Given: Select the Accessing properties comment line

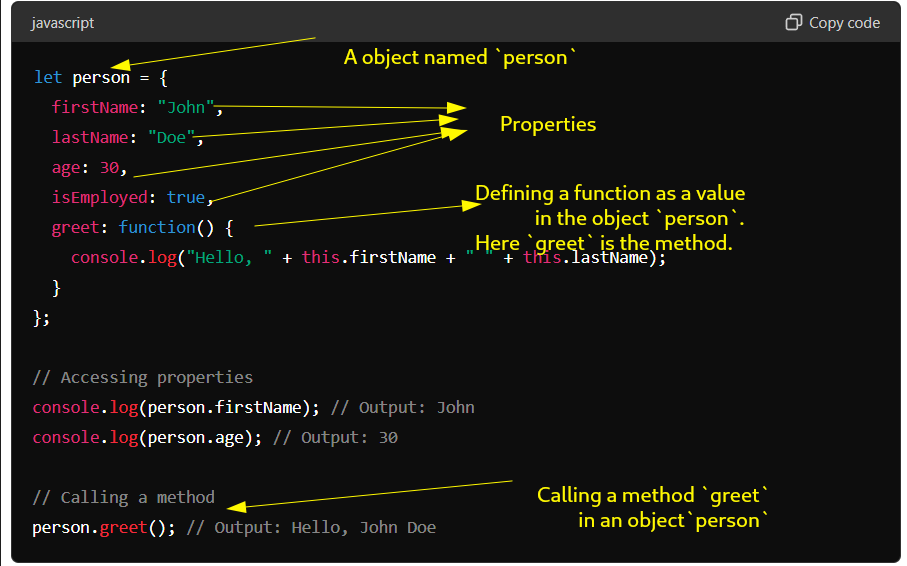Looking at the screenshot, I should tap(142, 377).
